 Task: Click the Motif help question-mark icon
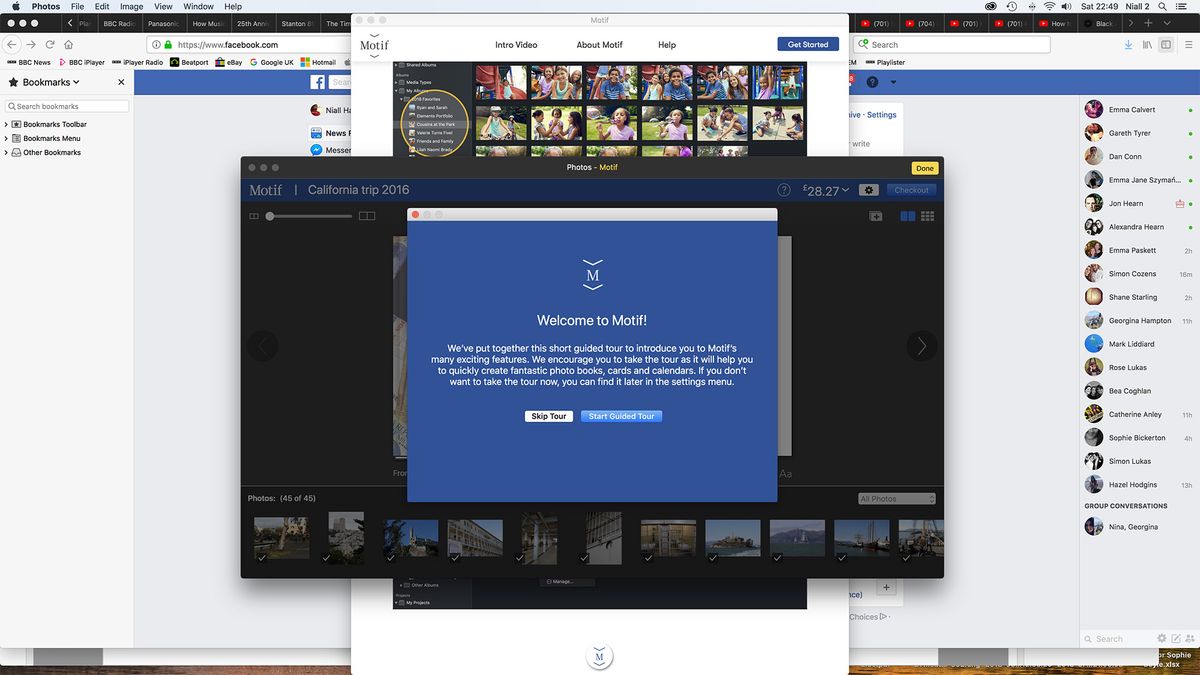click(x=784, y=190)
